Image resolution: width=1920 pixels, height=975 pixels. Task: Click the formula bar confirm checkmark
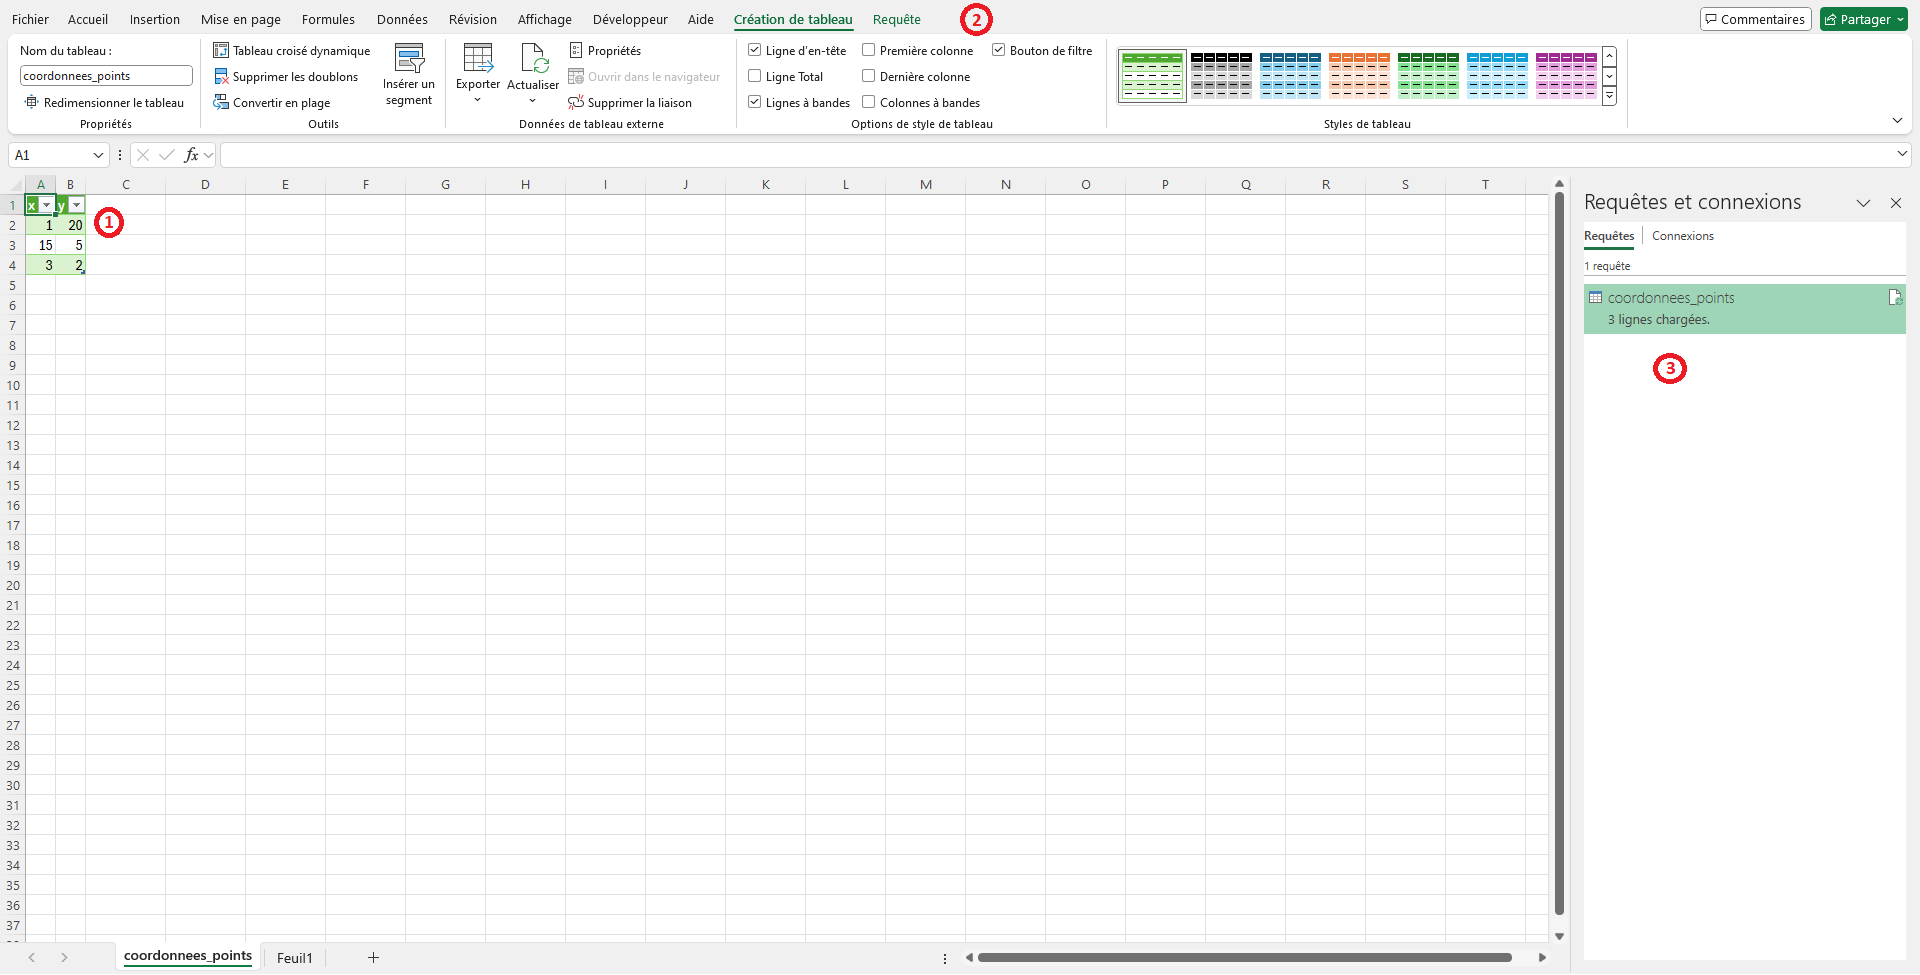click(167, 155)
